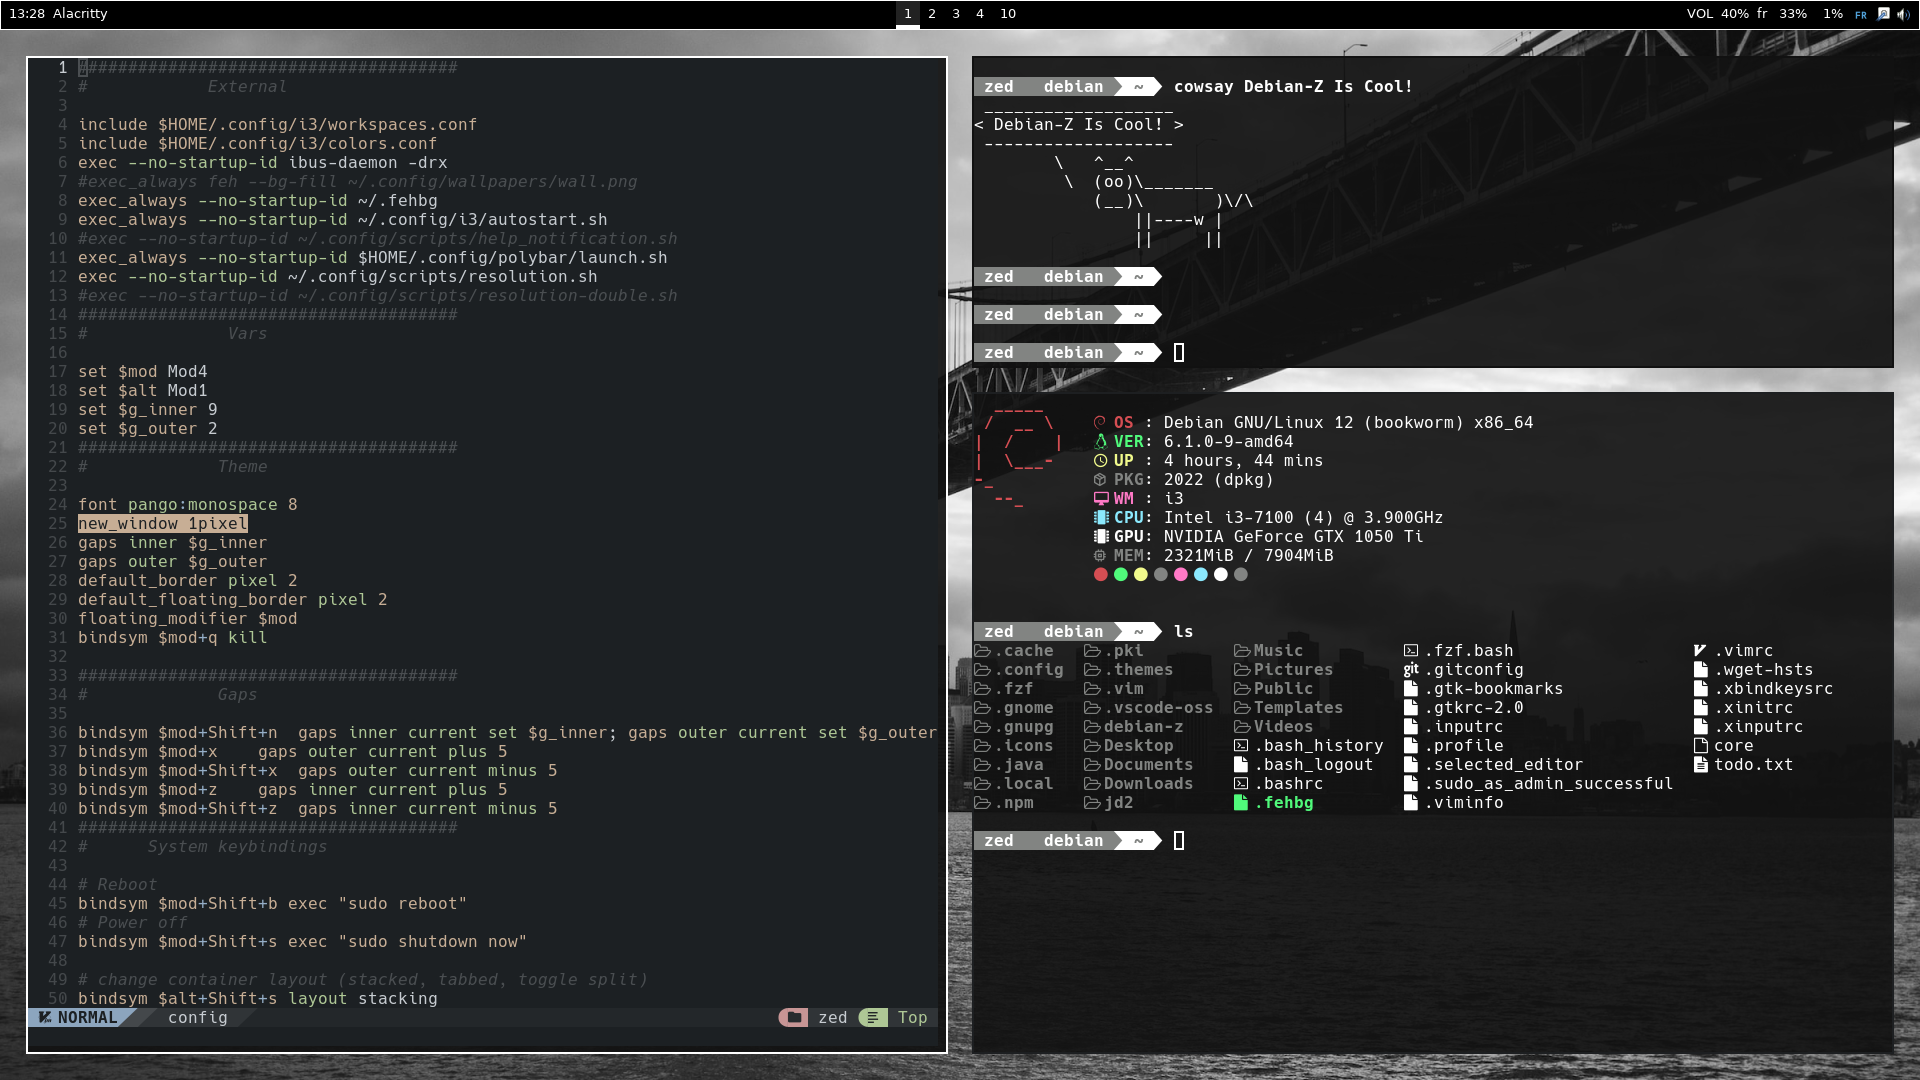Click the pencil icon in the NORMAL mode segment
Screen dimensions: 1920x1080
pos(45,1017)
